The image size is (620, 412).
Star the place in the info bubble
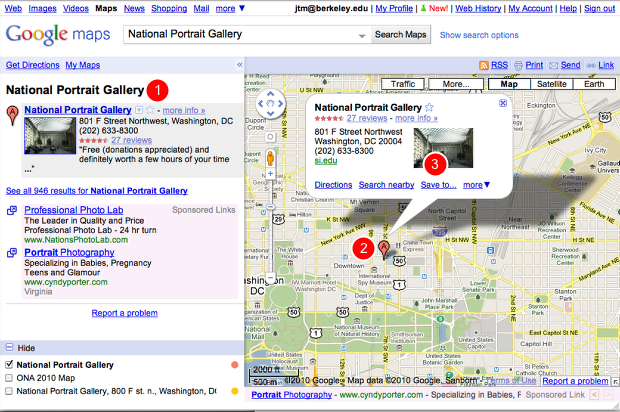[x=429, y=107]
